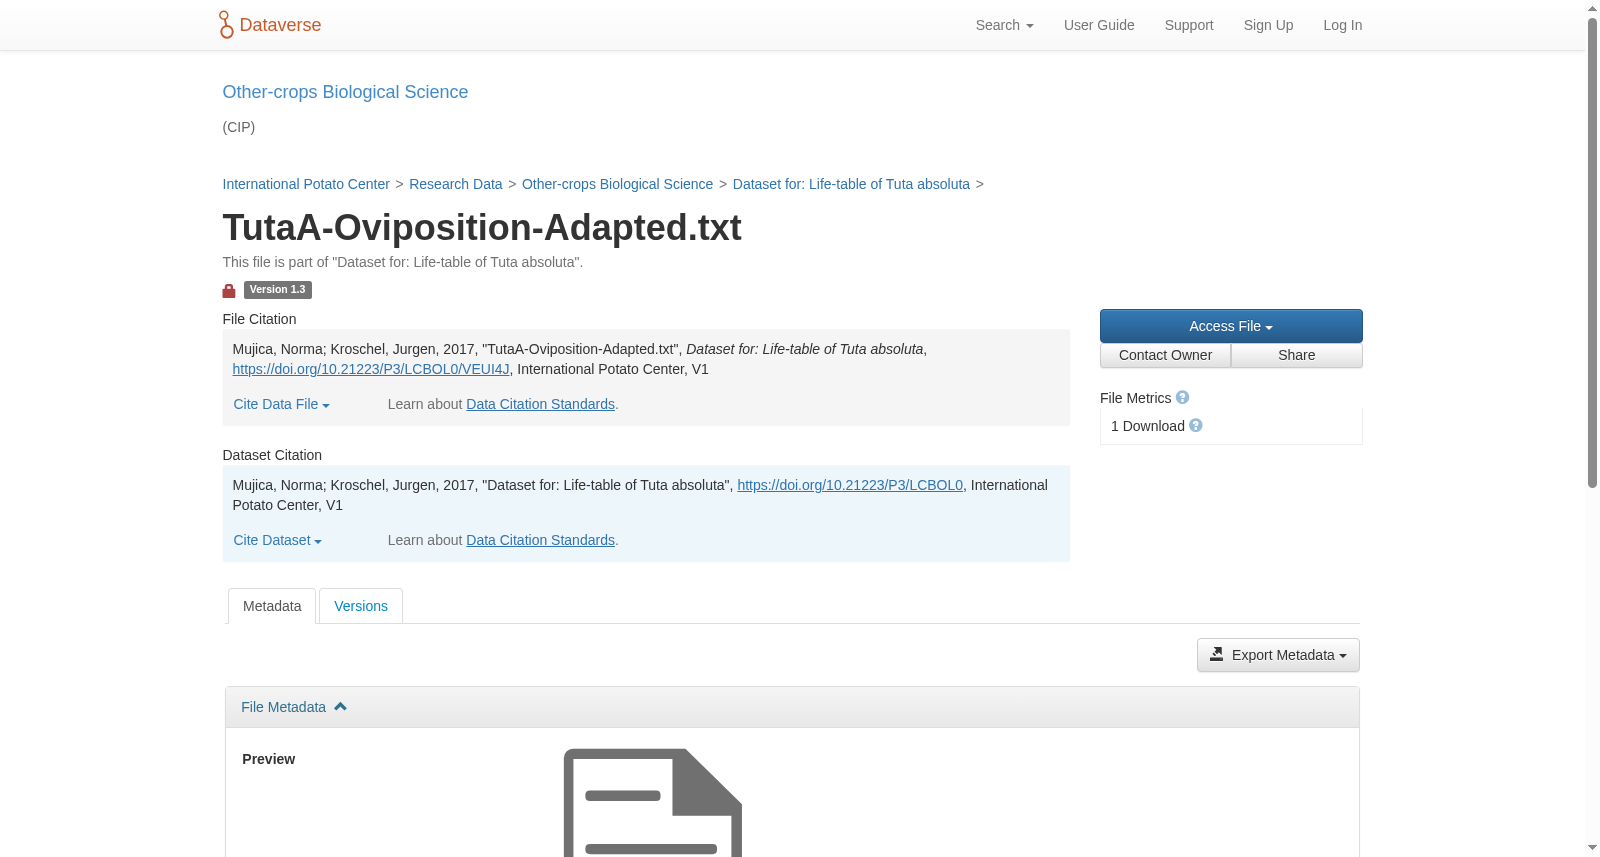Switch to the Versions tab
This screenshot has height=857, width=1600.
click(x=361, y=606)
